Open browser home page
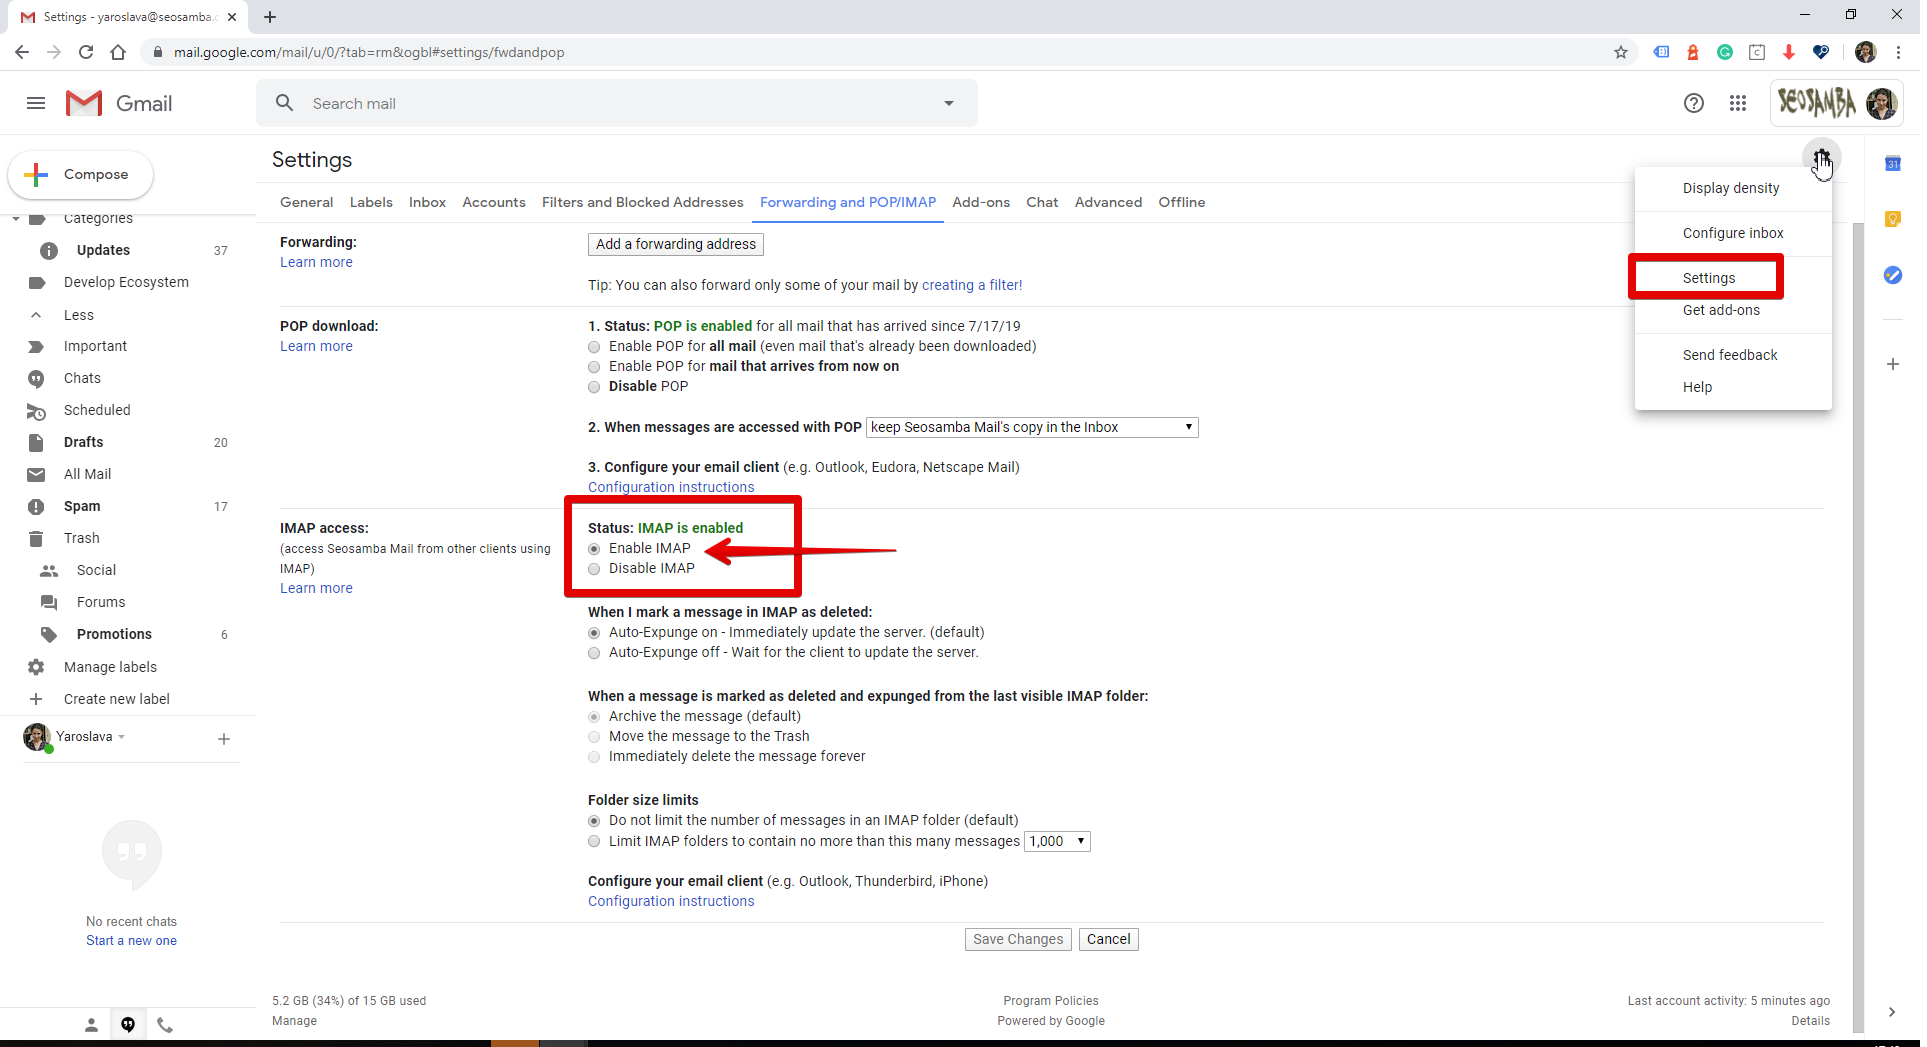 click(x=118, y=52)
